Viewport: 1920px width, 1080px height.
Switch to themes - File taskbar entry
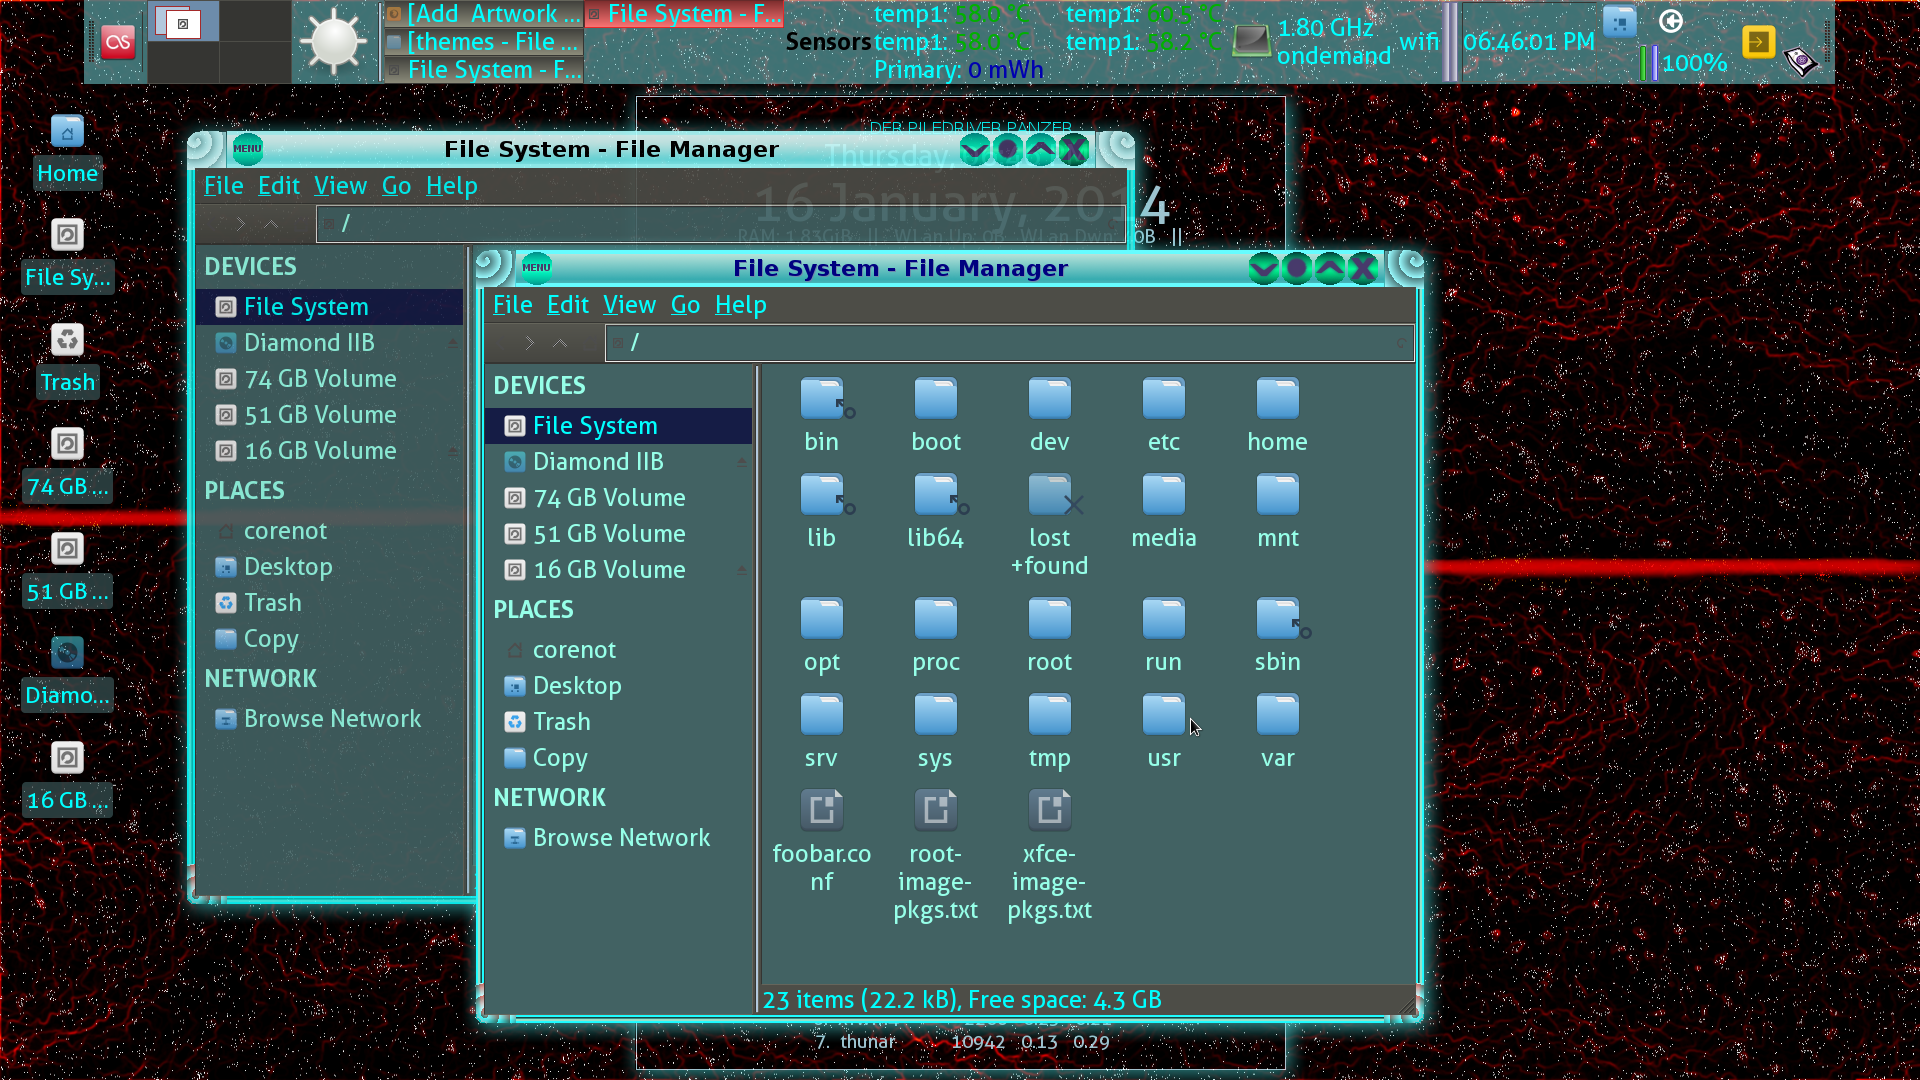coord(483,42)
